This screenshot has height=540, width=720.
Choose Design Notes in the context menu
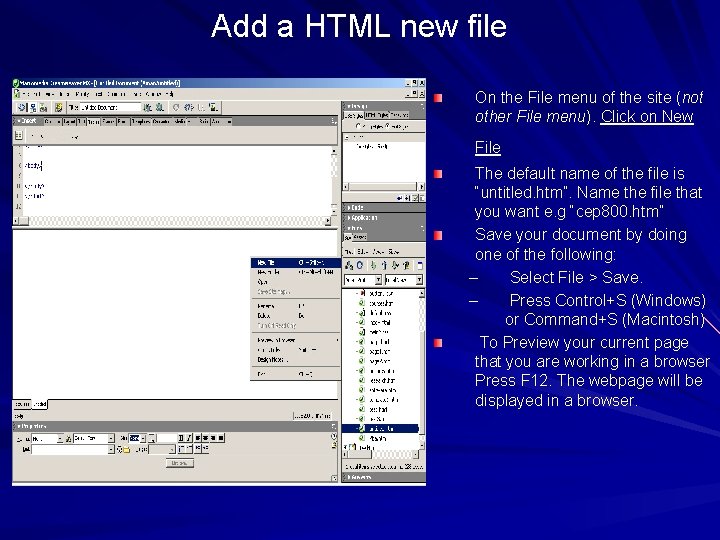pyautogui.click(x=295, y=360)
